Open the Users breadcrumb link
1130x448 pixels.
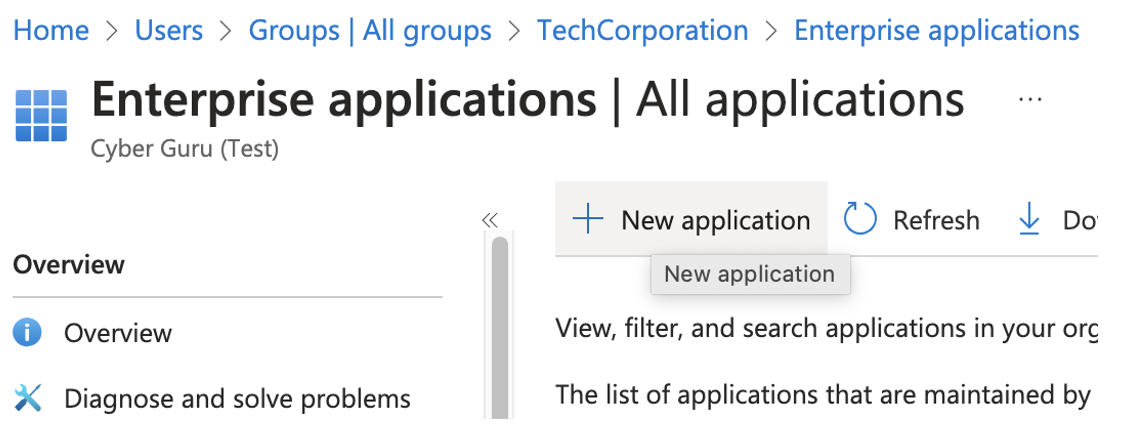(x=169, y=30)
